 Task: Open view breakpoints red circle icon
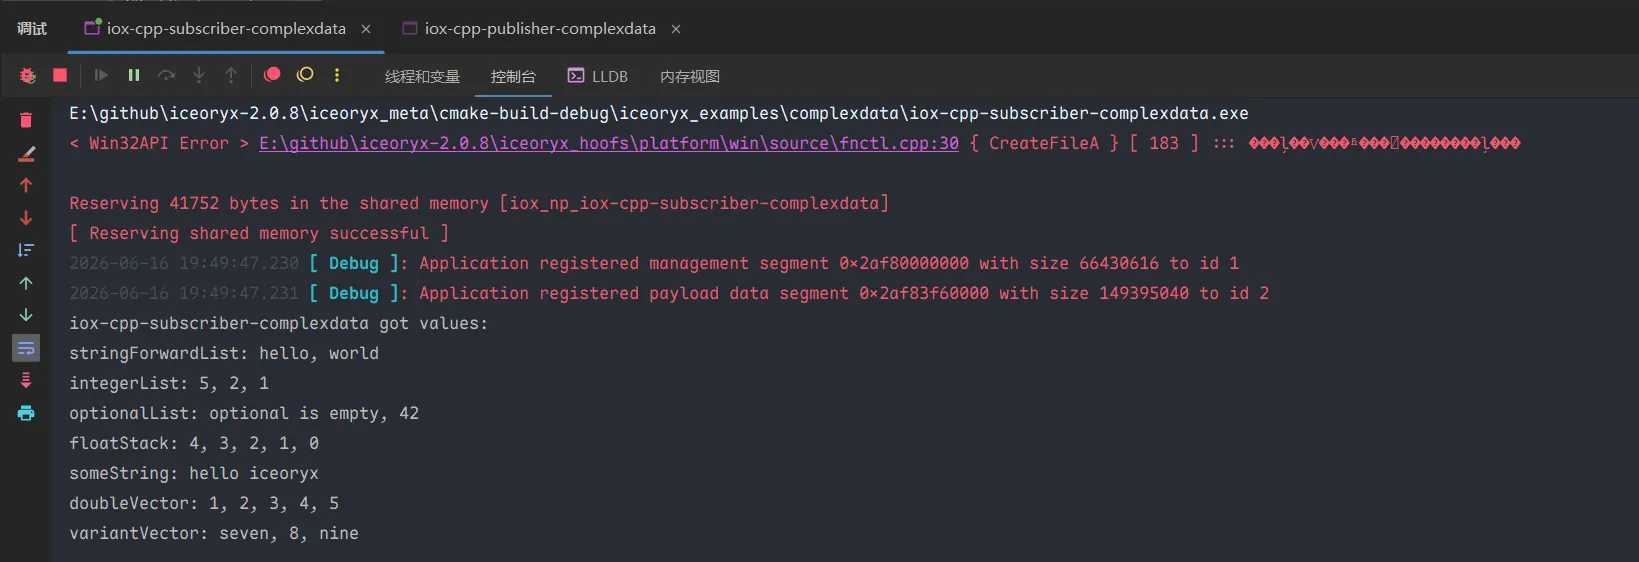click(x=272, y=74)
